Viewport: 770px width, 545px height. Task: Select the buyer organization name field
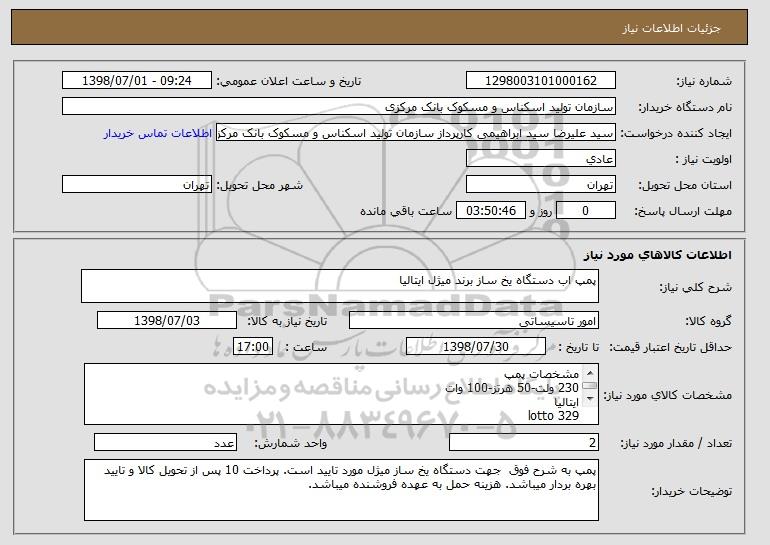coord(339,107)
